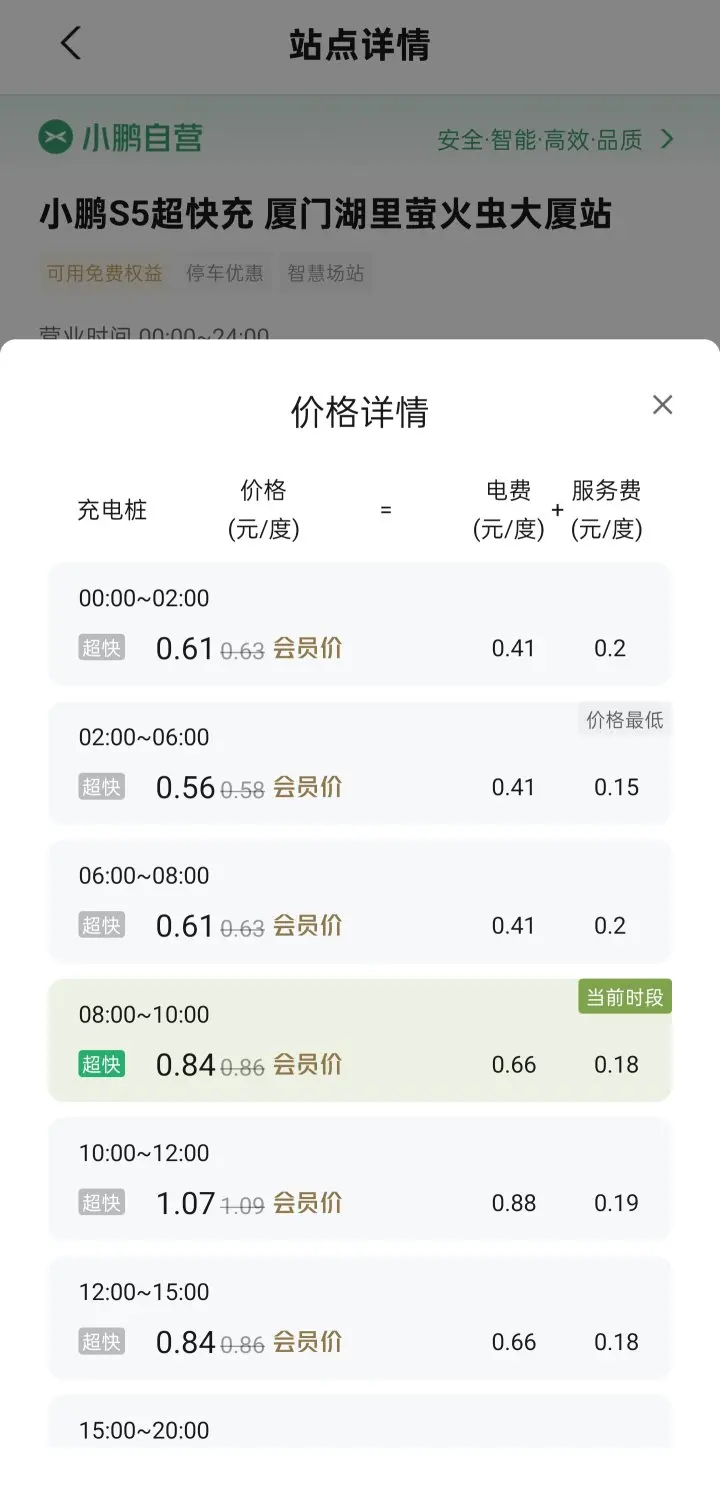
Task: Tap the 停车优惠 tag
Action: 225,273
